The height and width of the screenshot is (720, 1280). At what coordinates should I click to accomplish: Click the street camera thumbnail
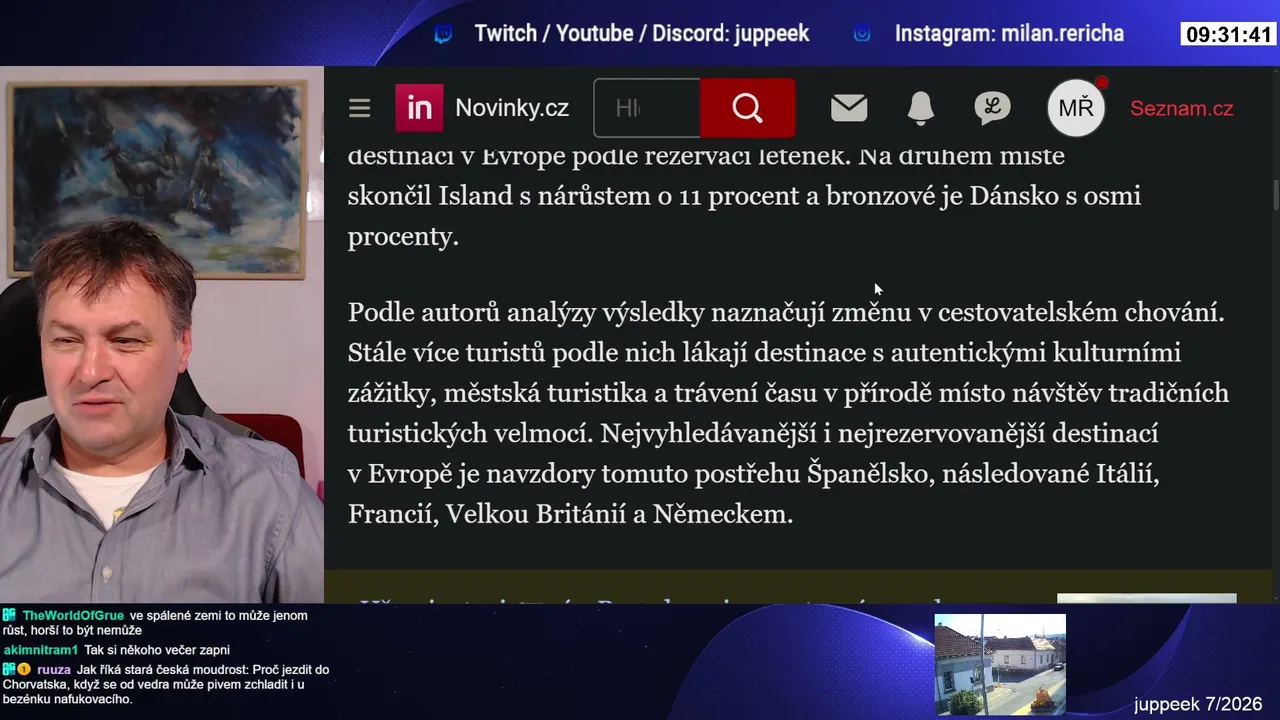(x=1000, y=665)
